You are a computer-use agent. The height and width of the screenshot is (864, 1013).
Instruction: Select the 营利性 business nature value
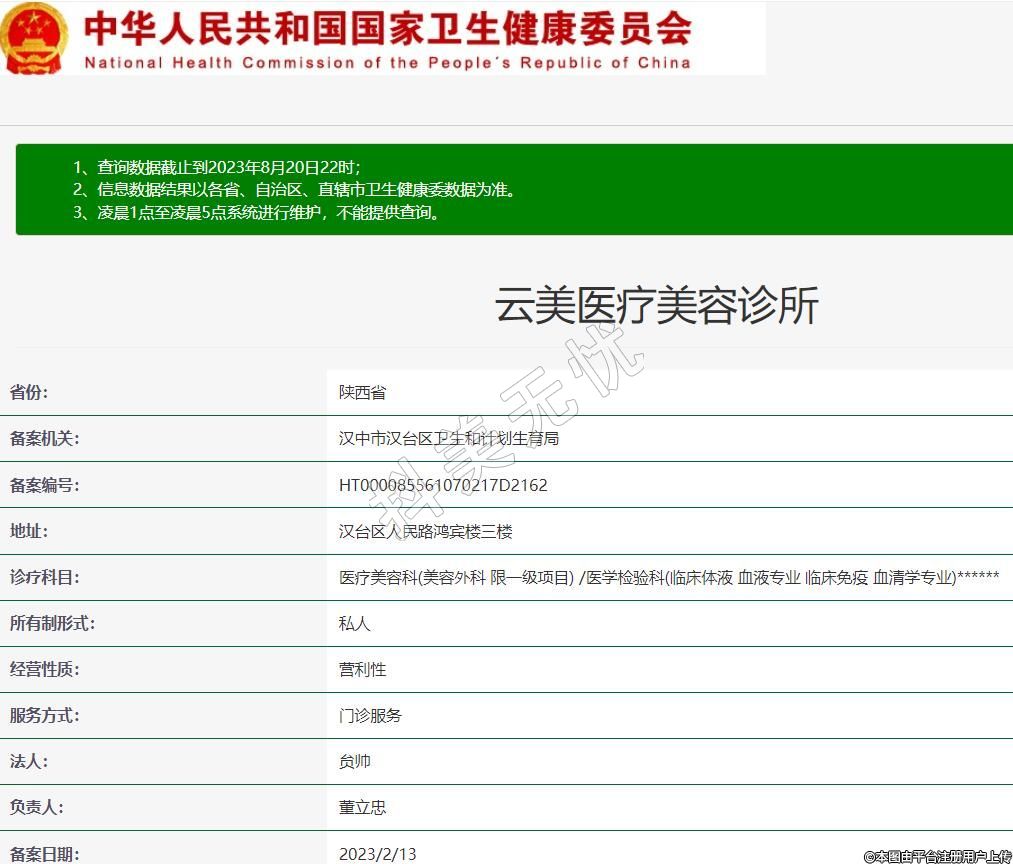coord(362,669)
